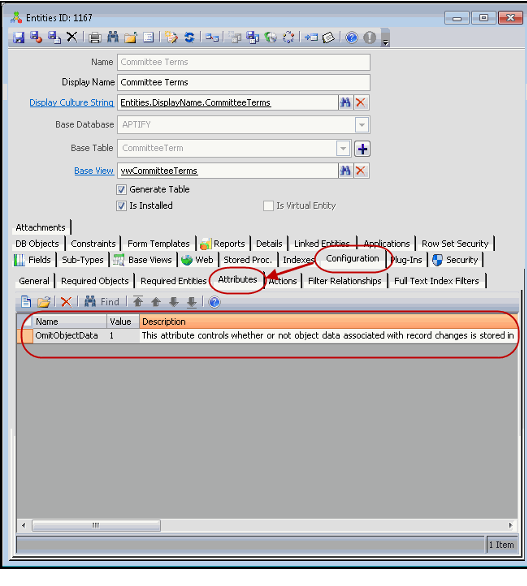Click the gray exclamation info icon
Image resolution: width=527 pixels, height=586 pixels.
[x=370, y=37]
